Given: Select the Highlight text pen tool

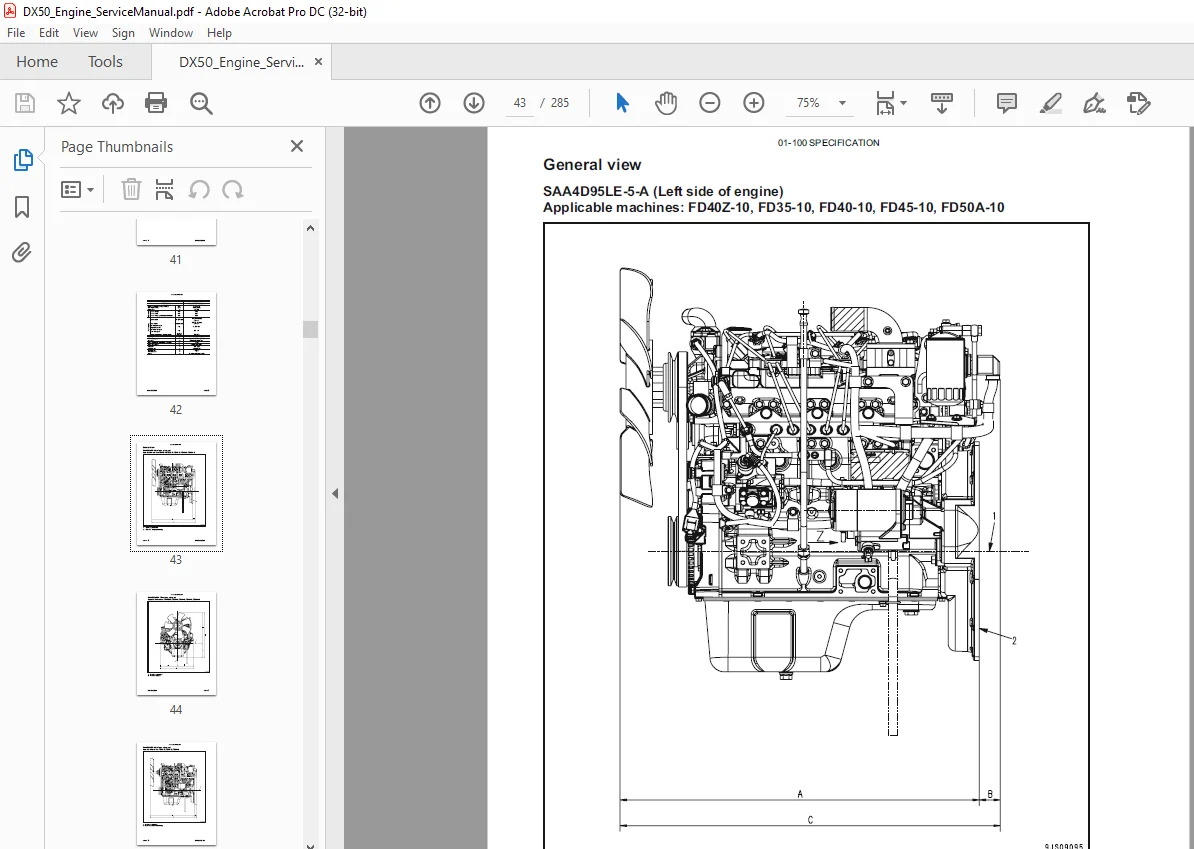Looking at the screenshot, I should 1051,103.
